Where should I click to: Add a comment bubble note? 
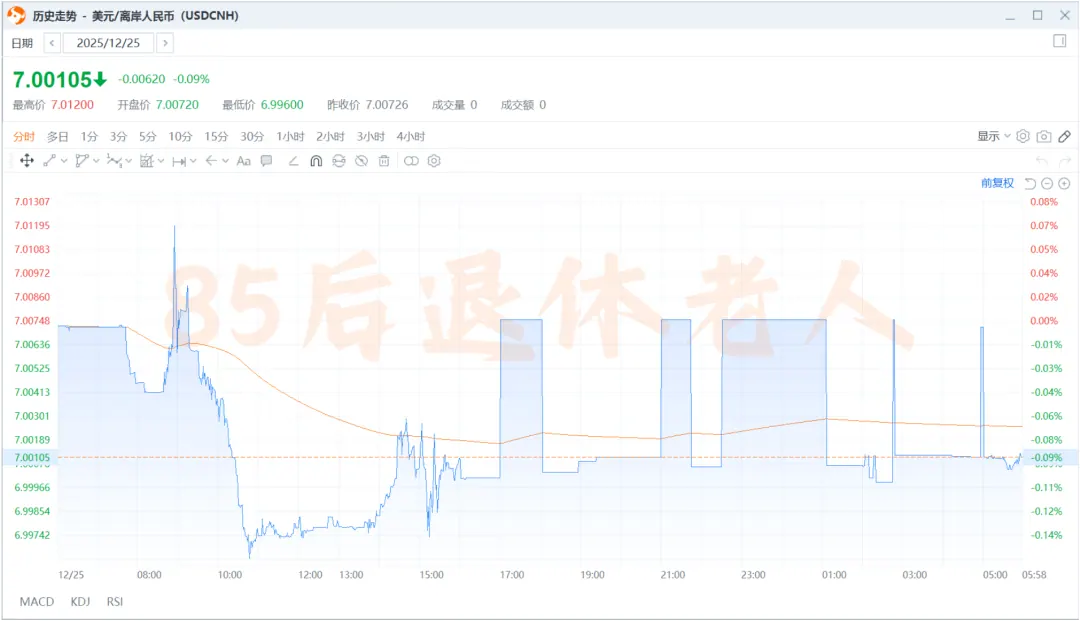coord(267,160)
